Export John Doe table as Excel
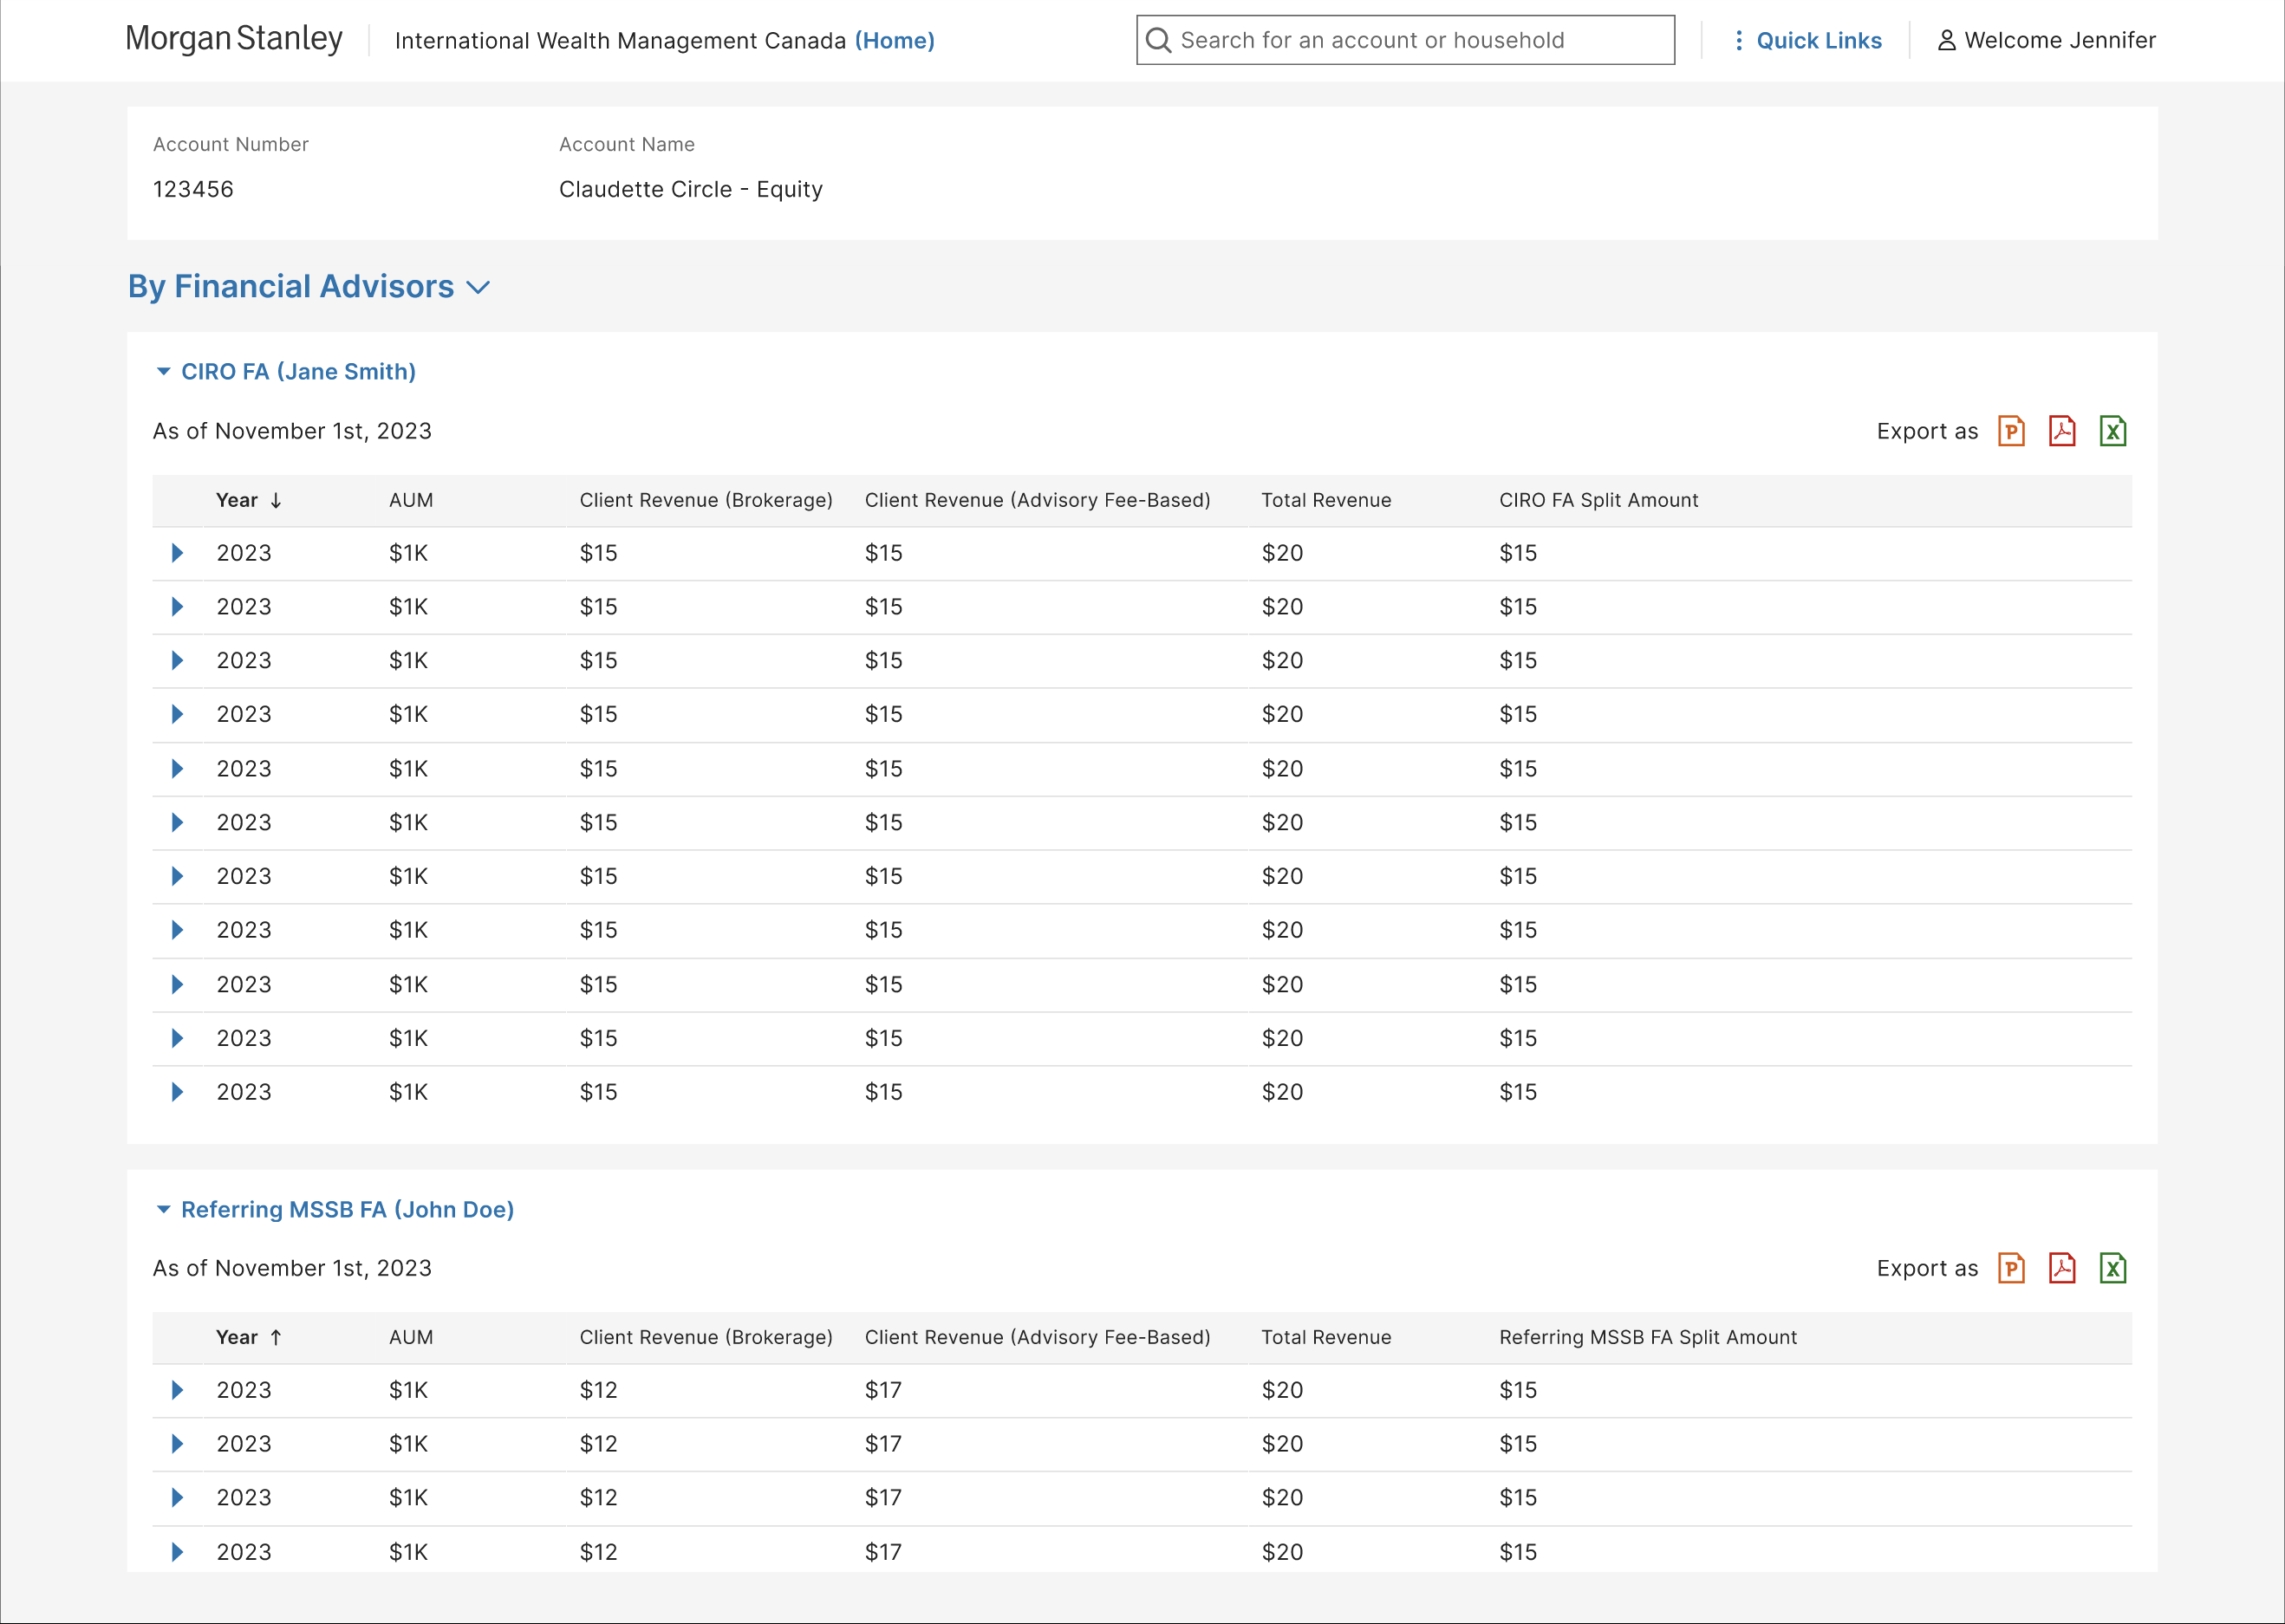The image size is (2285, 1624). click(2113, 1268)
